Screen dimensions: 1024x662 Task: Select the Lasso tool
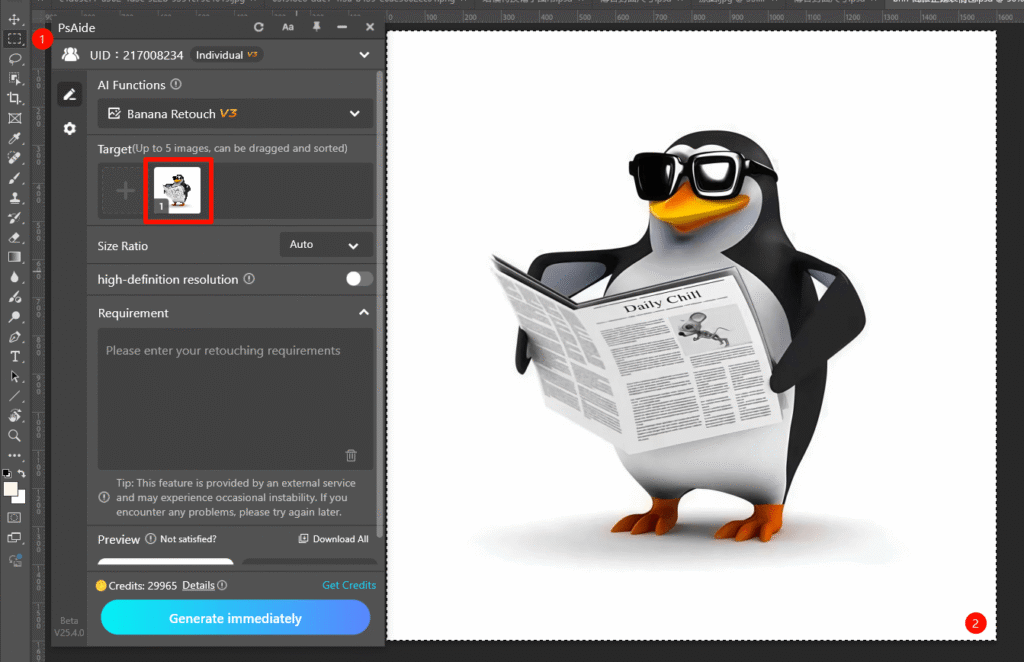15,59
